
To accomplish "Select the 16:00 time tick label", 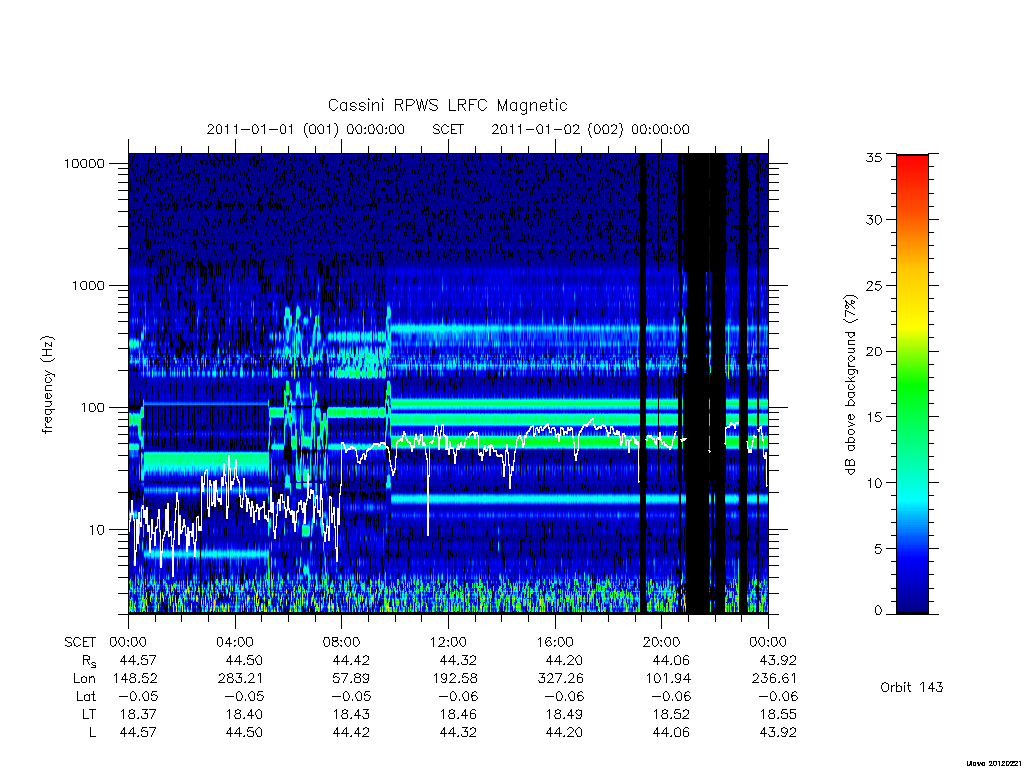I will point(554,642).
